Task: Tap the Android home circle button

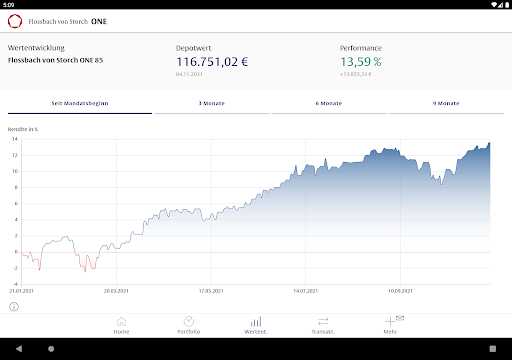Action: 51,349
